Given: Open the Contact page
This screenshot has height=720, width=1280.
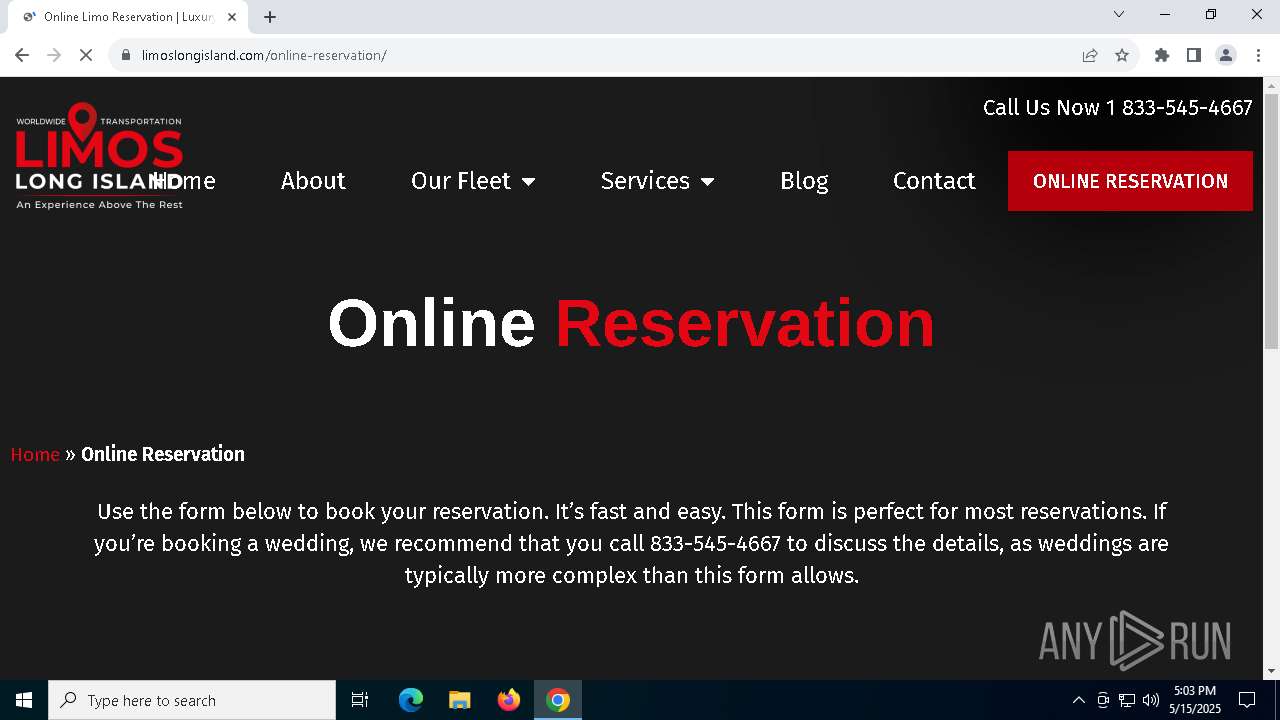Looking at the screenshot, I should pyautogui.click(x=934, y=181).
